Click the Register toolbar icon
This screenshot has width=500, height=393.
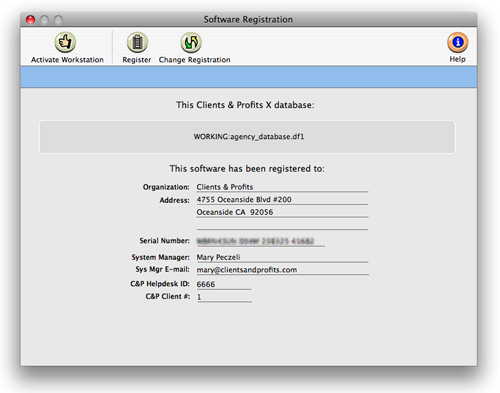point(137,42)
